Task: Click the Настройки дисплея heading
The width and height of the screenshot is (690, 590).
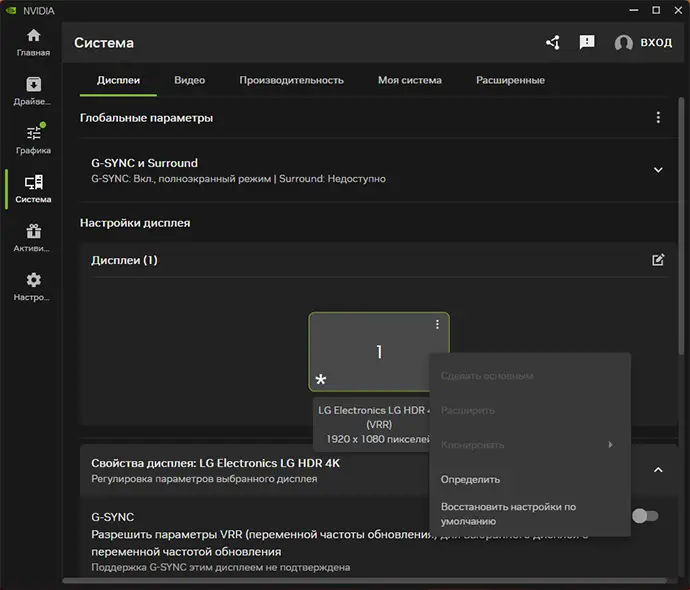Action: tap(135, 223)
